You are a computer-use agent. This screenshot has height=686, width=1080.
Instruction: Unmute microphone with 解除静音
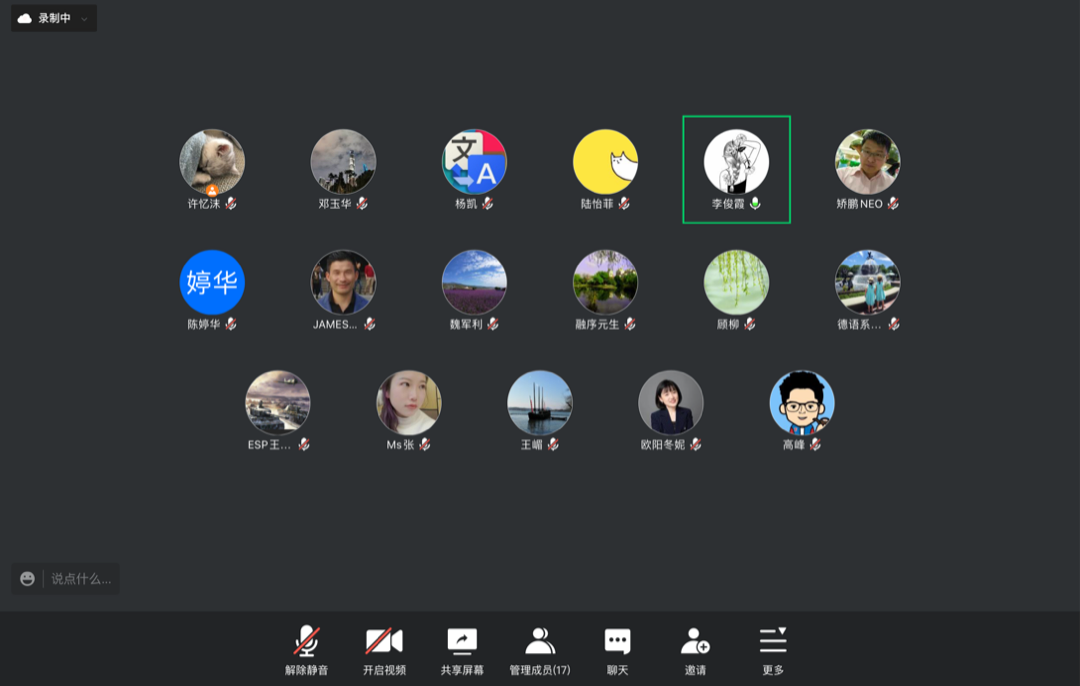[x=306, y=642]
